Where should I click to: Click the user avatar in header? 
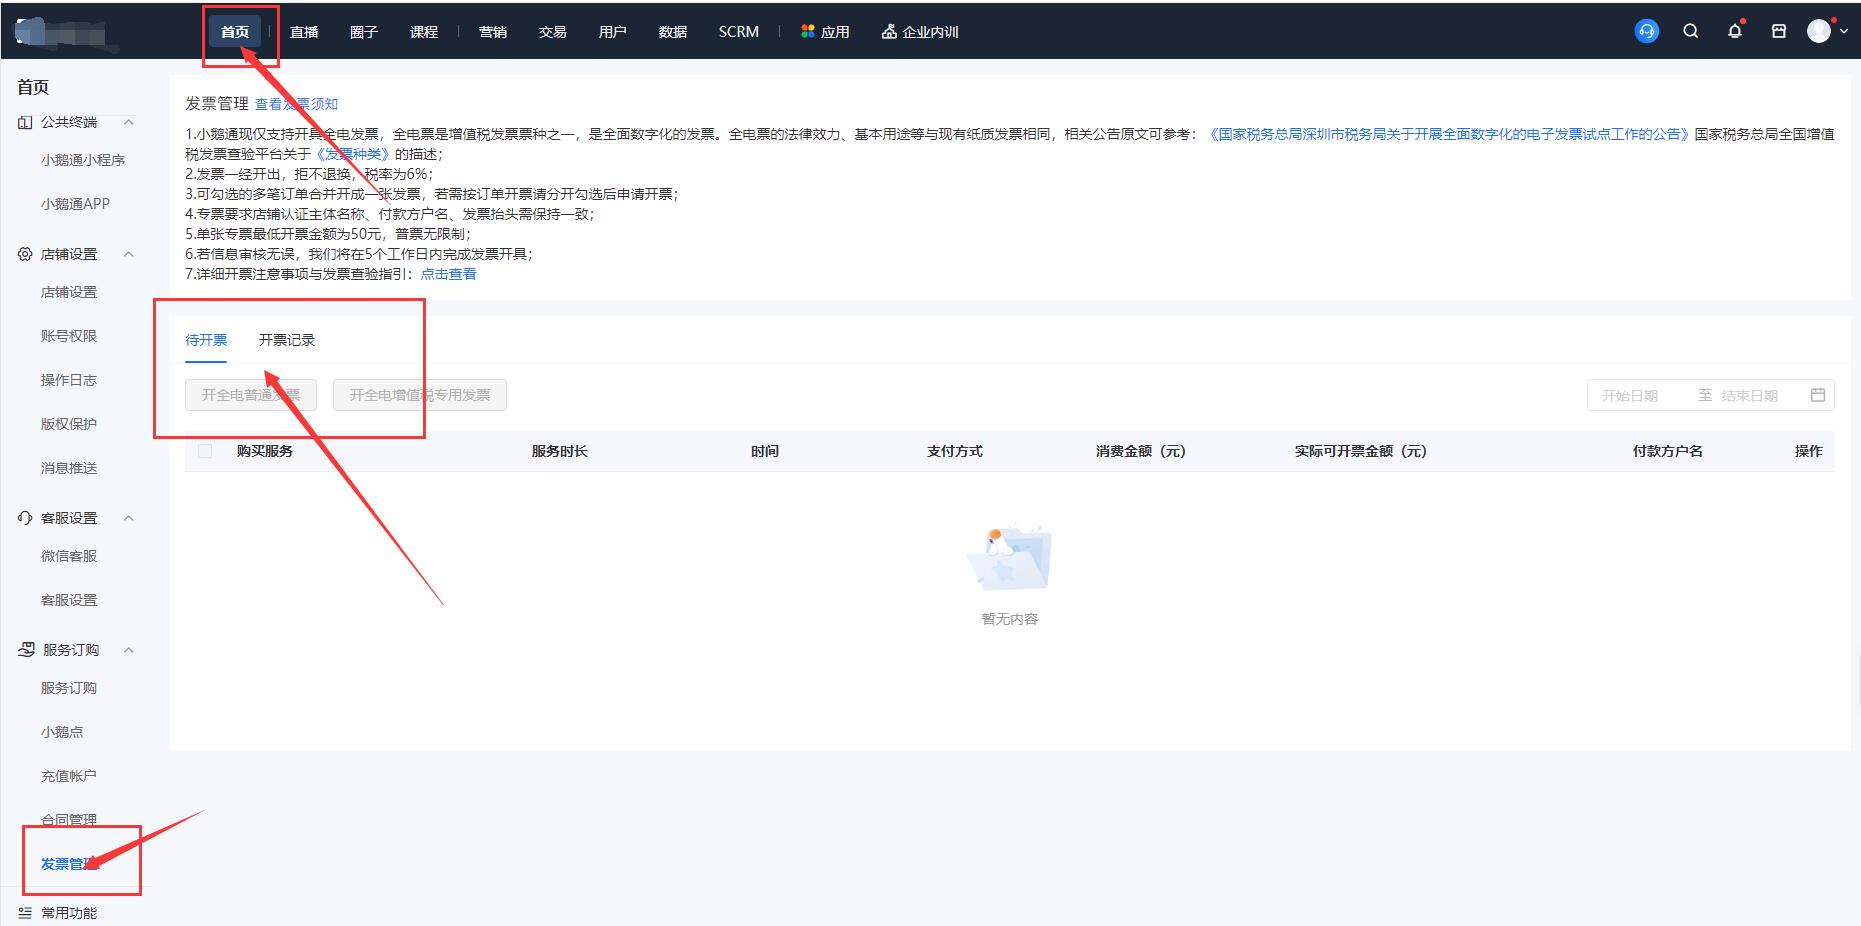(1818, 32)
